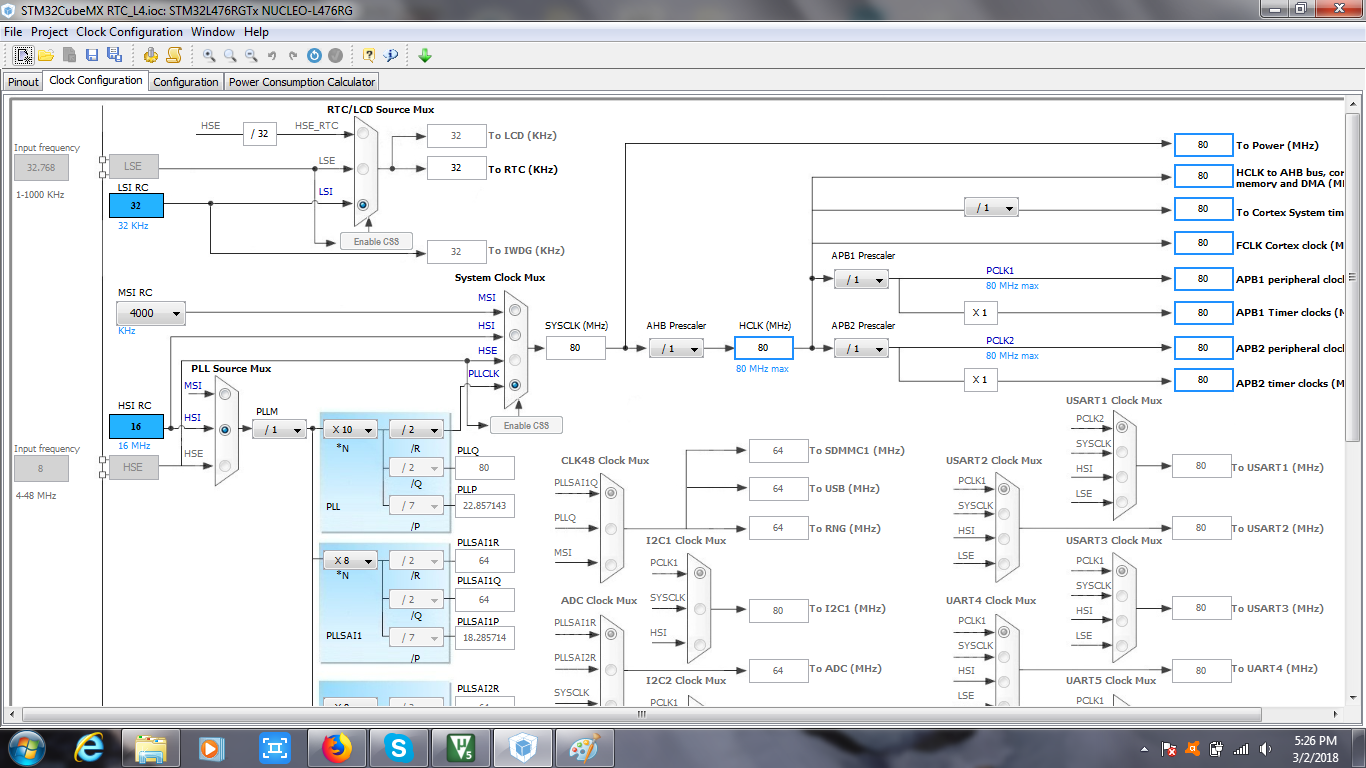This screenshot has width=1366, height=768.
Task: Open Windows Explorer folder taskbar icon
Action: pyautogui.click(x=151, y=748)
